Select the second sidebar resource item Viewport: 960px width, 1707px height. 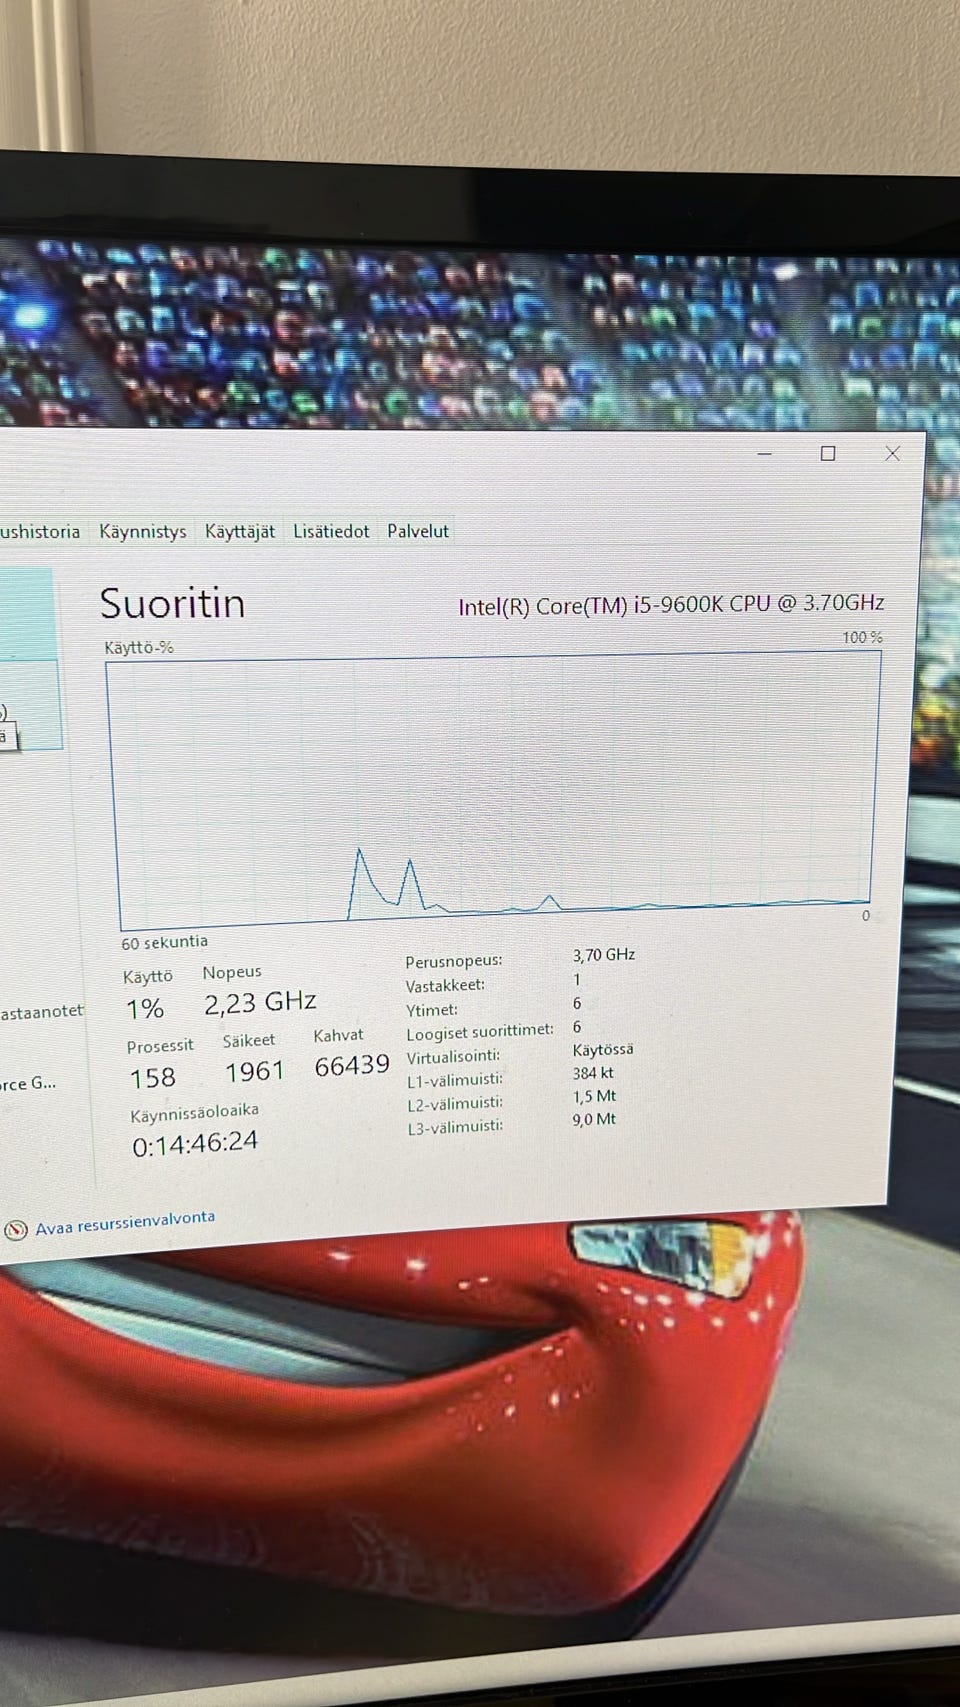pyautogui.click(x=30, y=705)
